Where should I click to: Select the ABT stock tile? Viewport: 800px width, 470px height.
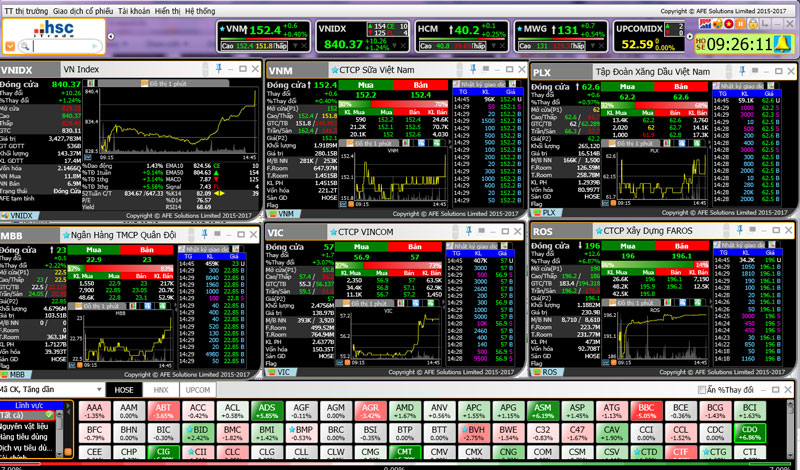[x=163, y=411]
